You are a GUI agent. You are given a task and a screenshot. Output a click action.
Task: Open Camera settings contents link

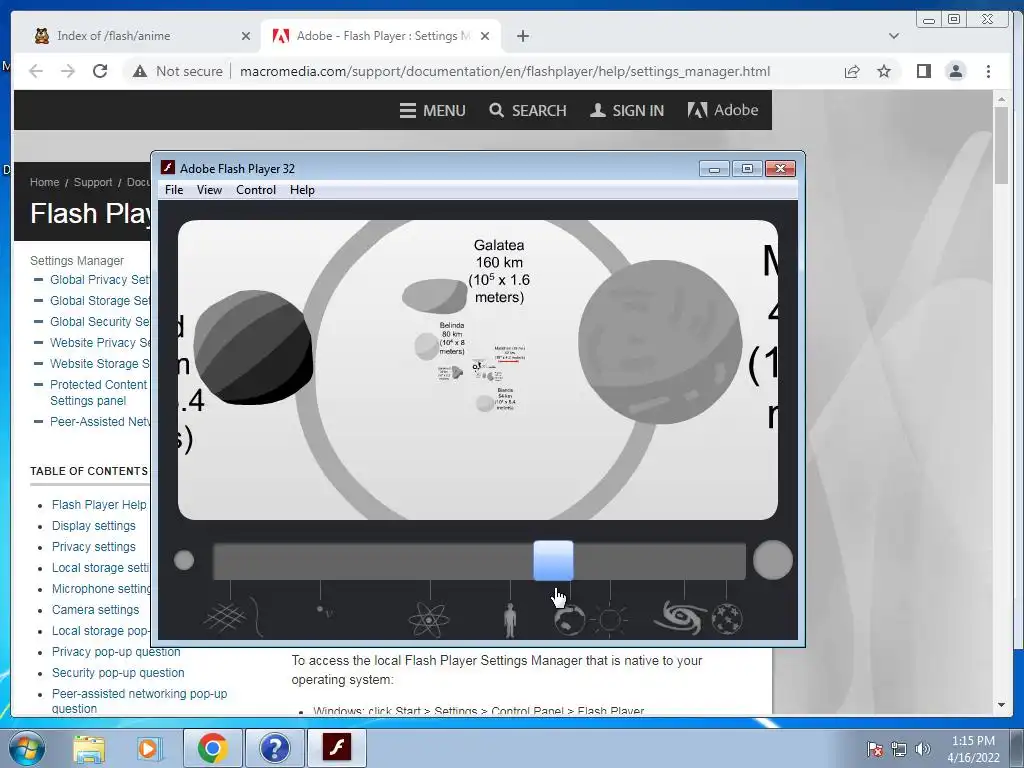[x=95, y=609]
